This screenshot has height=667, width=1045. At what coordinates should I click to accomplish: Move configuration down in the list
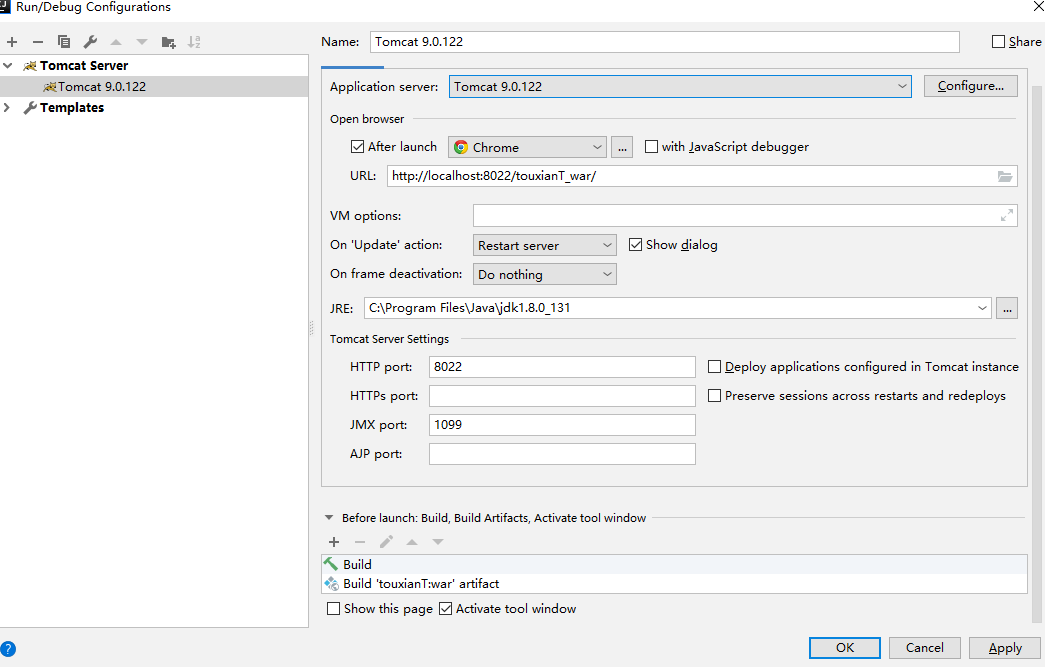[x=142, y=42]
